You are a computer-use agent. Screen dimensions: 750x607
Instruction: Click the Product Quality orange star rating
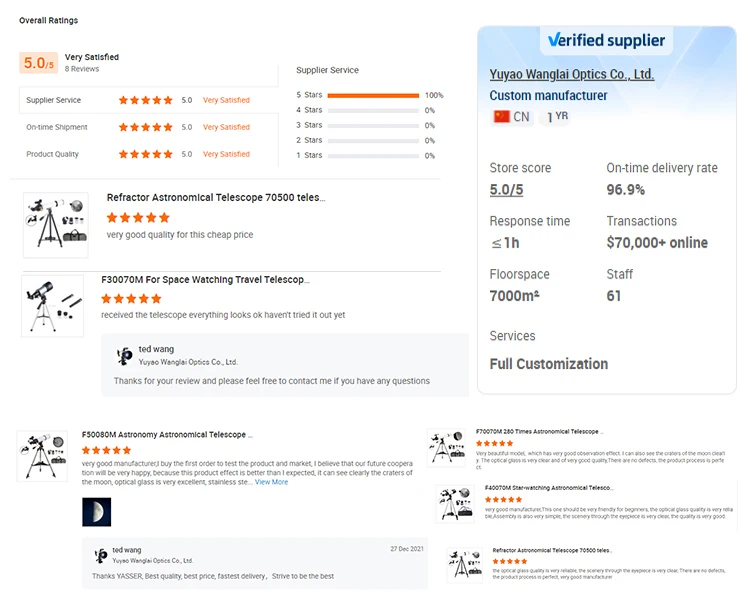pyautogui.click(x=146, y=154)
